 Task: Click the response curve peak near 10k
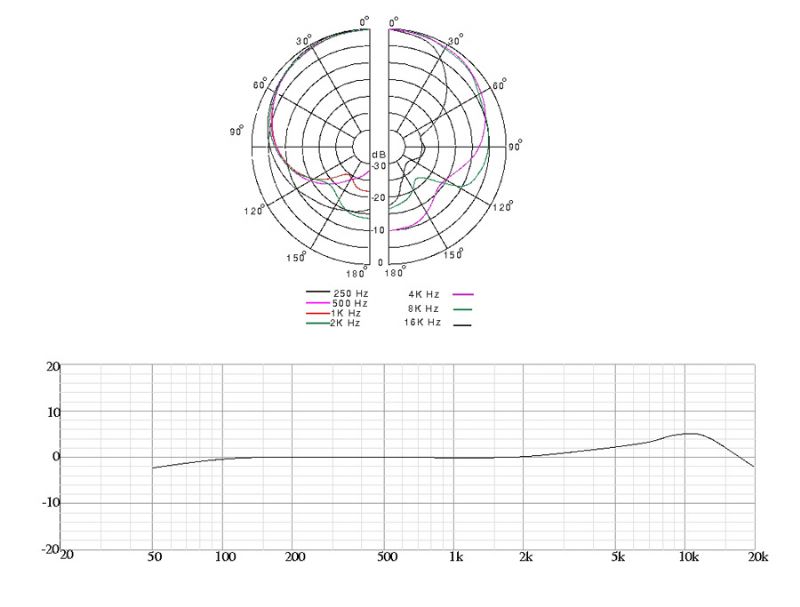(x=688, y=433)
